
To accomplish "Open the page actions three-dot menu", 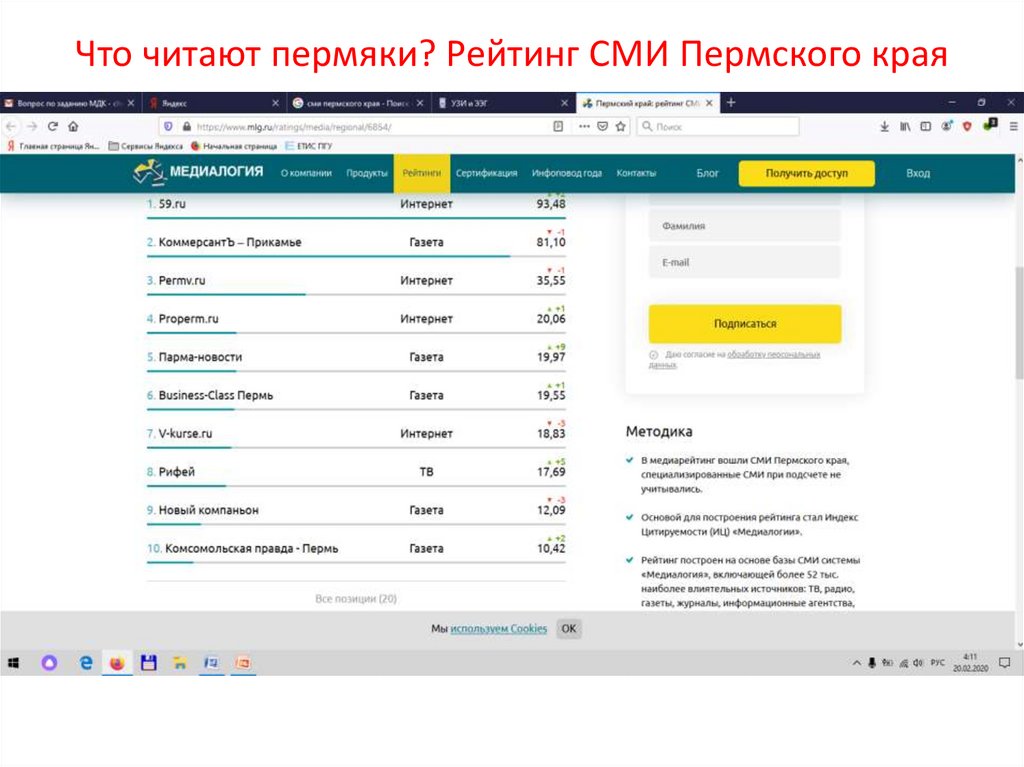I will (584, 127).
